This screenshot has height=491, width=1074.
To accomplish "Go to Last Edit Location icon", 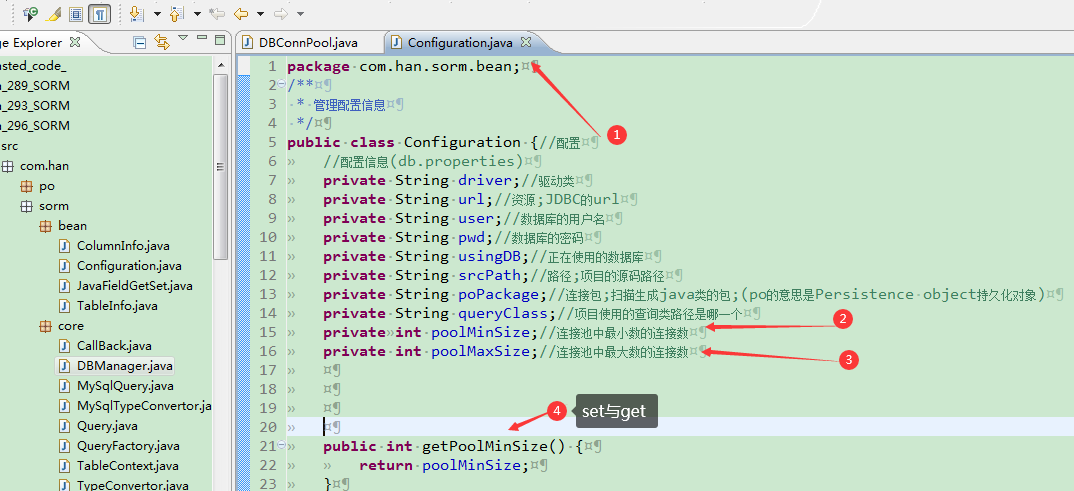I will pos(217,13).
